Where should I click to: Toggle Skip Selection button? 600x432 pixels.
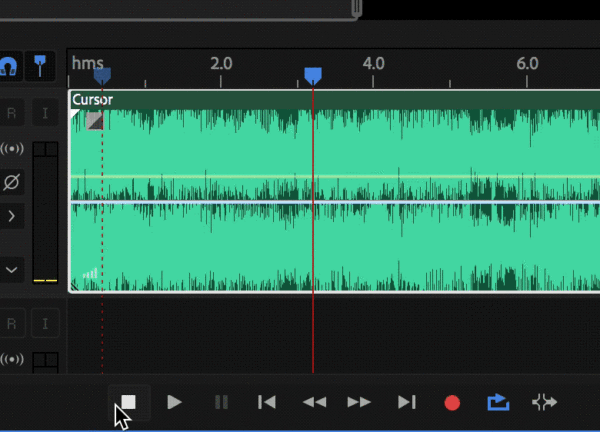[x=544, y=402]
